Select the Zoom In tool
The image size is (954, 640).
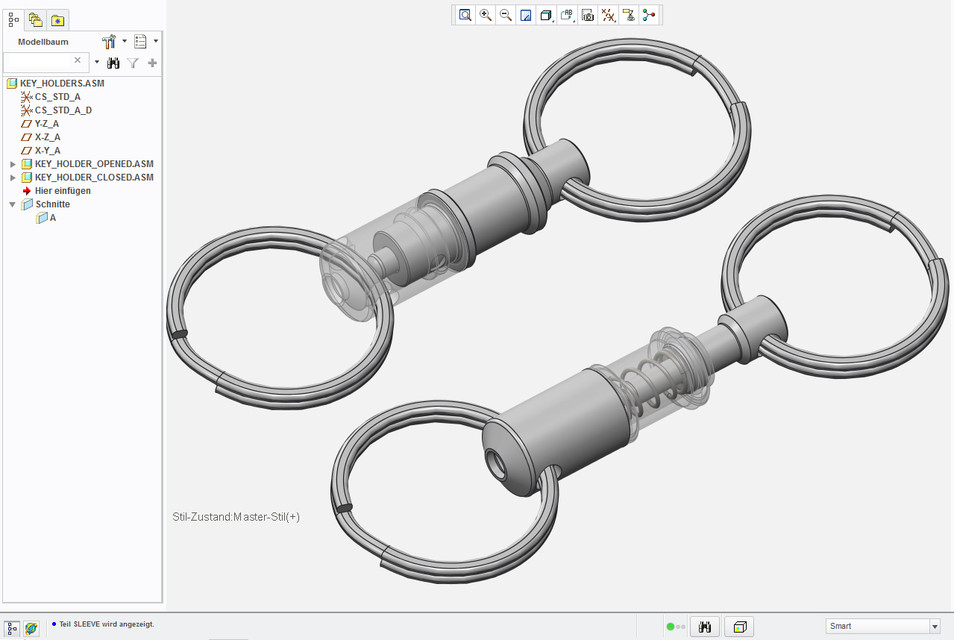click(484, 15)
